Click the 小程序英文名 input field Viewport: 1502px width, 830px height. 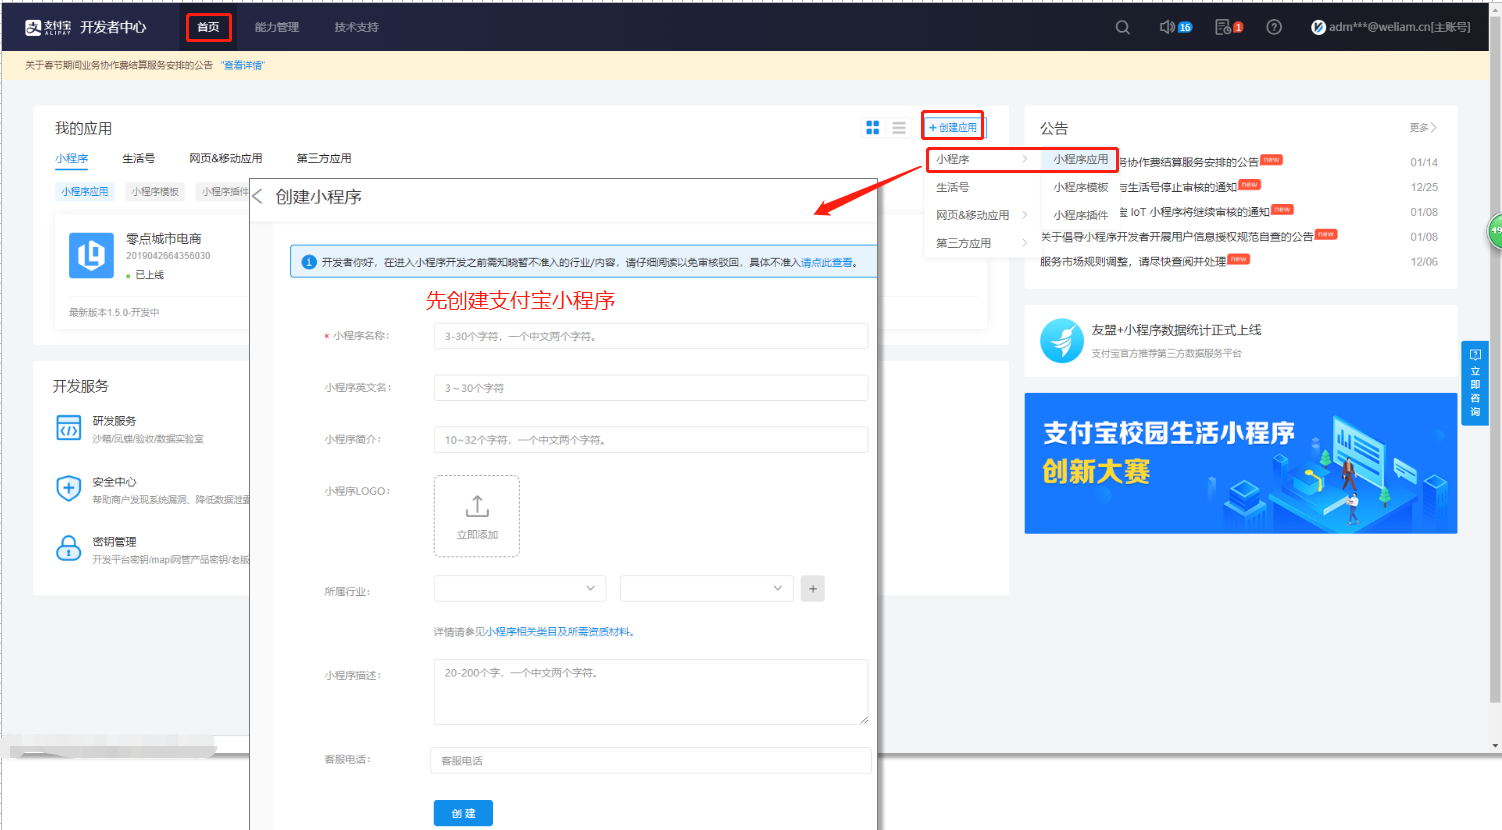[x=651, y=388]
